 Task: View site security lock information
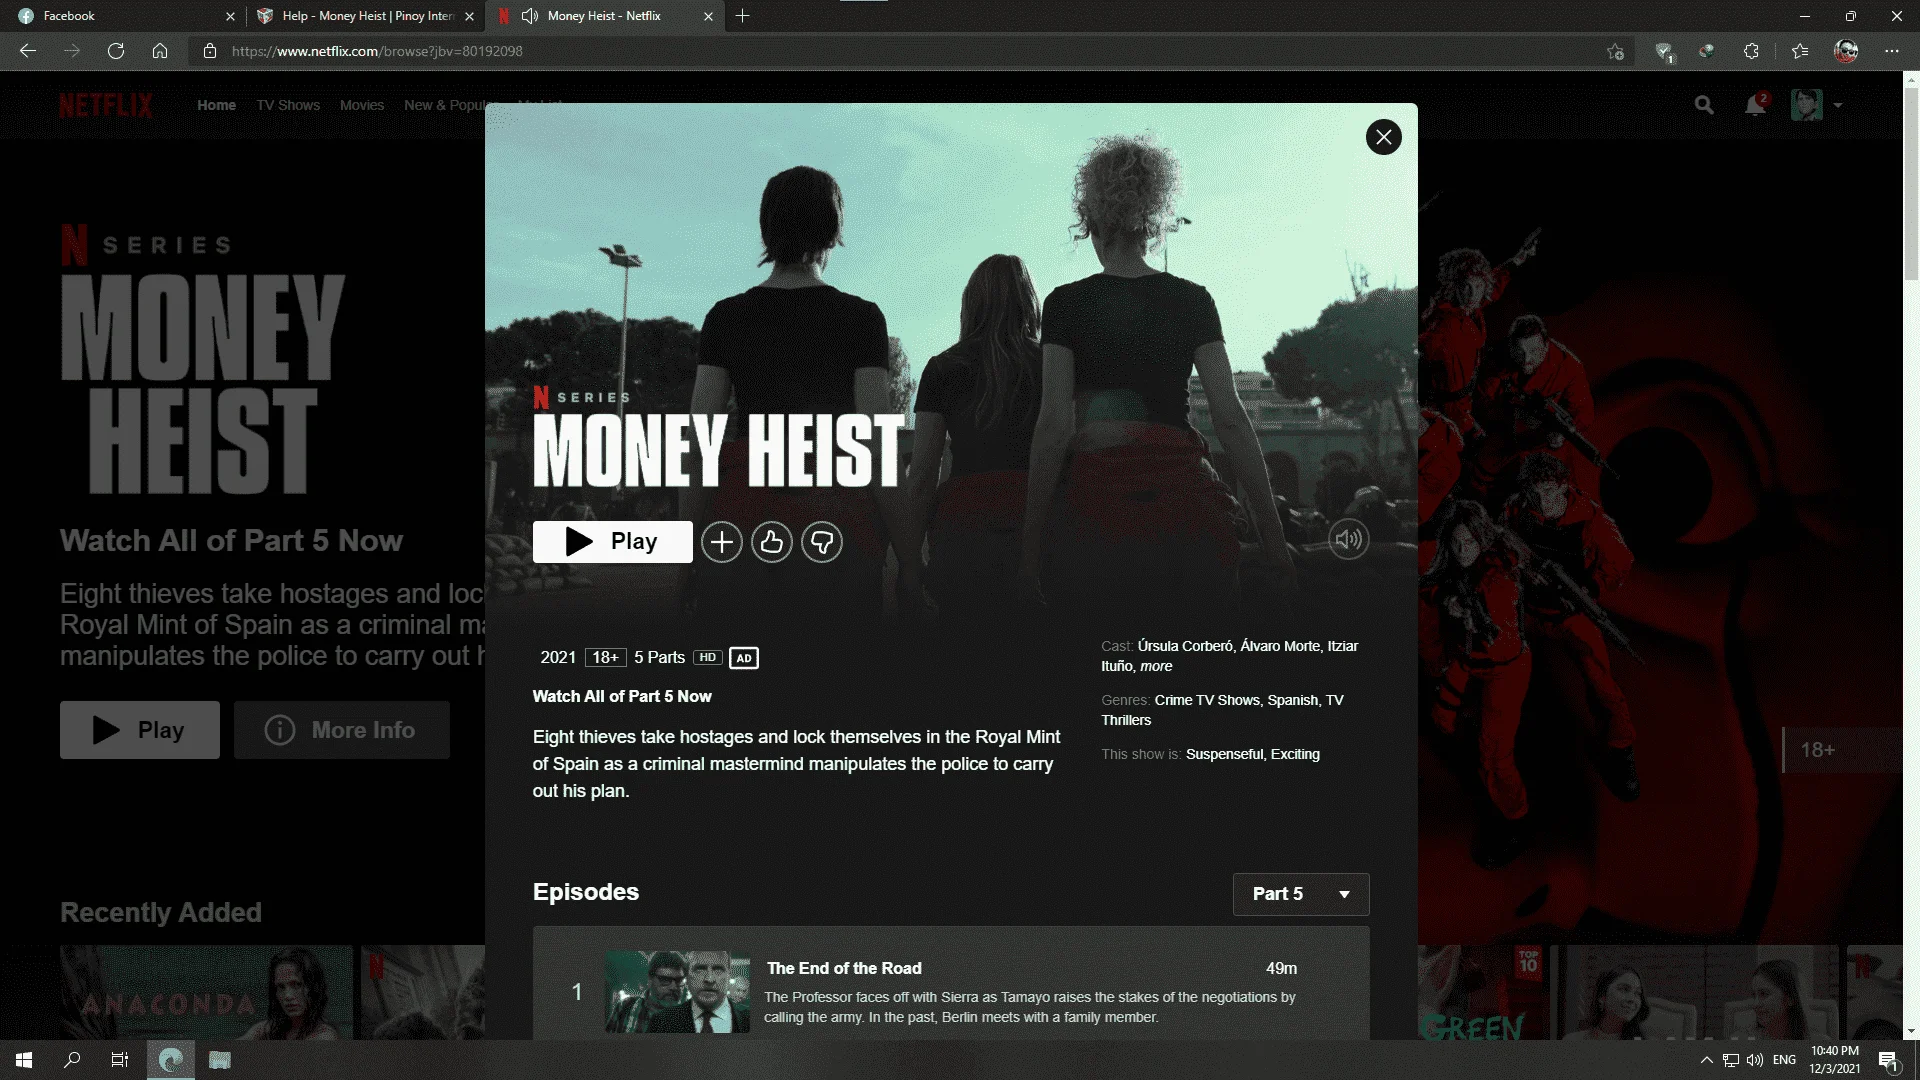coord(210,51)
